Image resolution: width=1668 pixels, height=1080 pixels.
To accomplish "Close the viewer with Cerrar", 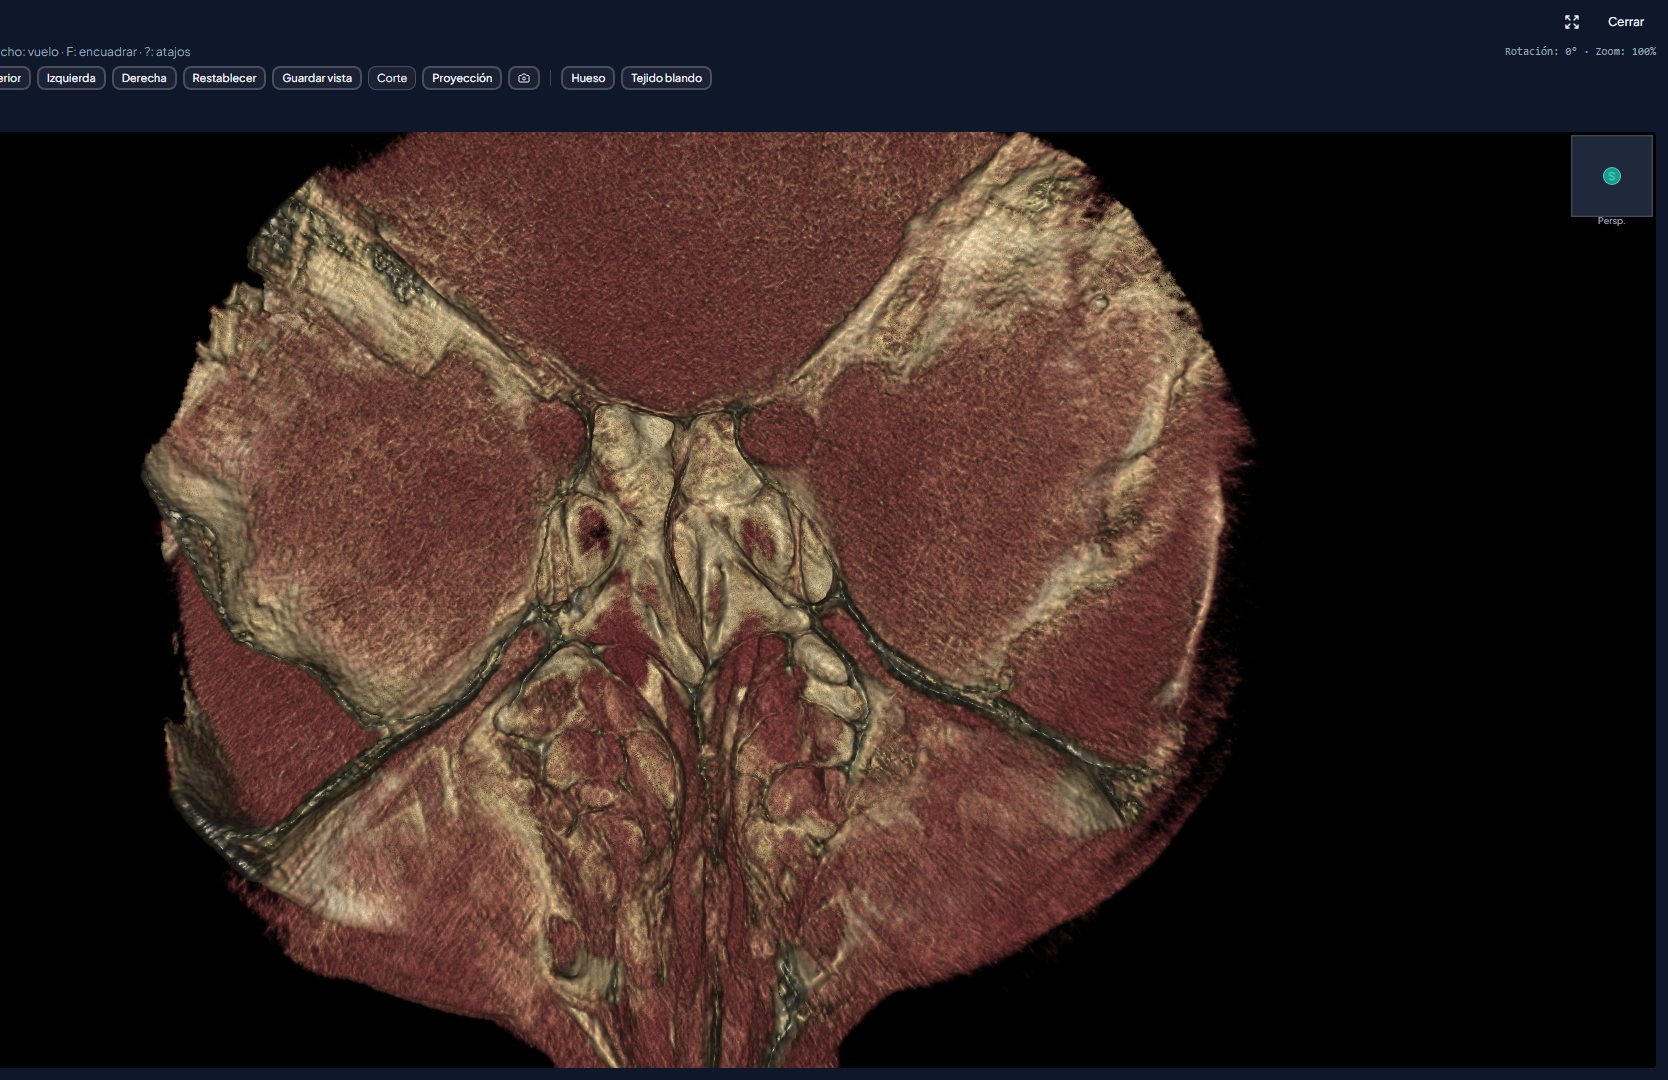I will coord(1625,22).
